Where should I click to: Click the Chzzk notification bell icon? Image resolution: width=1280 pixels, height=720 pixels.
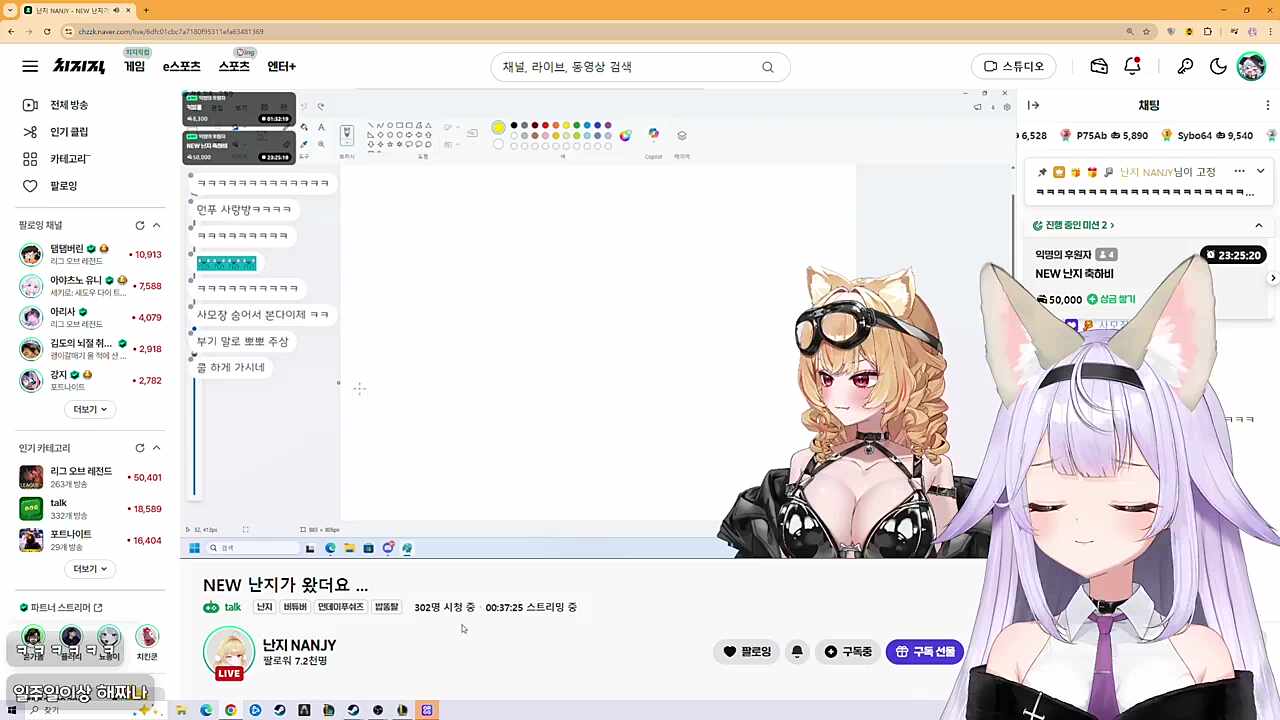pyautogui.click(x=1132, y=66)
